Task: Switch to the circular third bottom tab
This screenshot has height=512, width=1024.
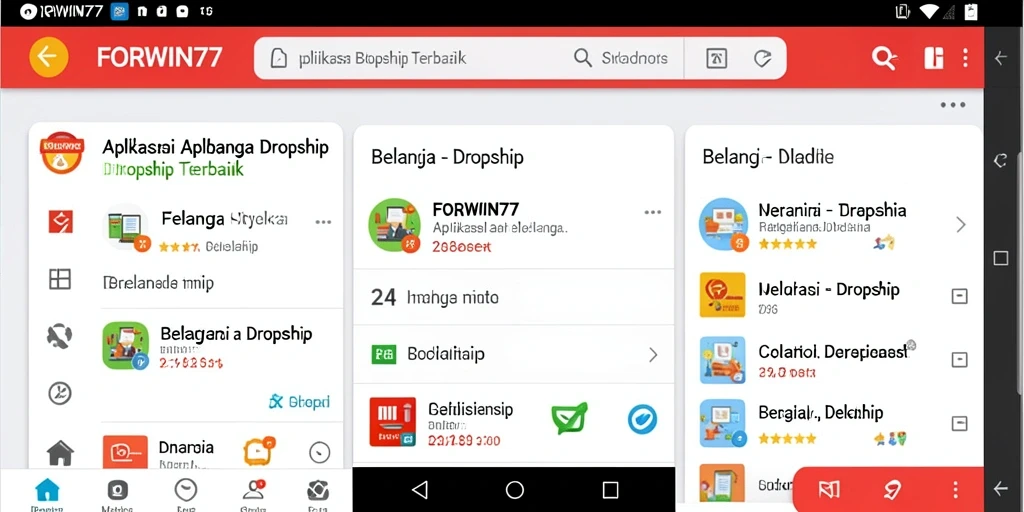Action: click(x=185, y=492)
